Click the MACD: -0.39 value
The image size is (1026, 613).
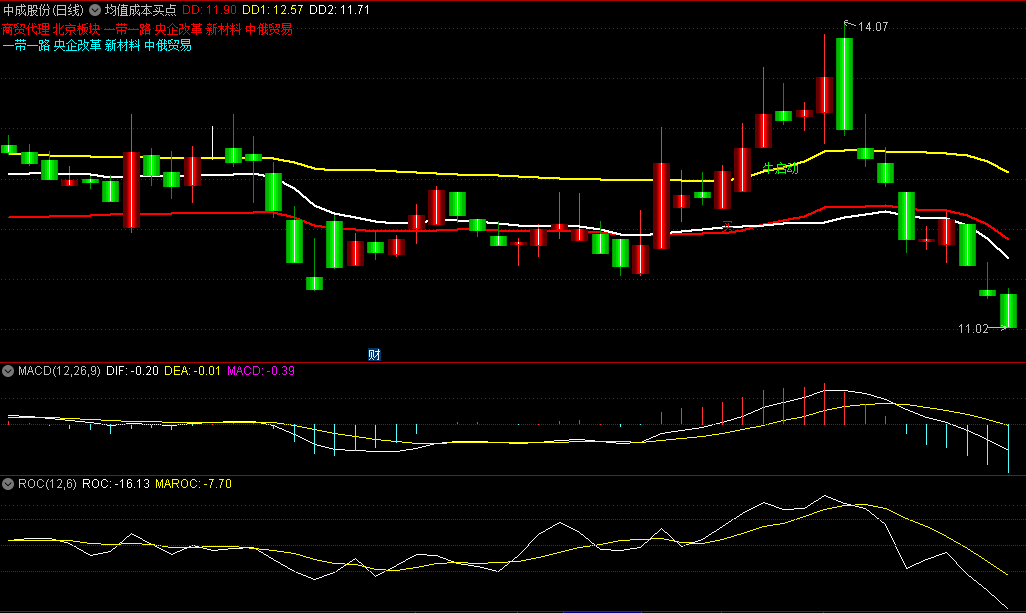260,371
